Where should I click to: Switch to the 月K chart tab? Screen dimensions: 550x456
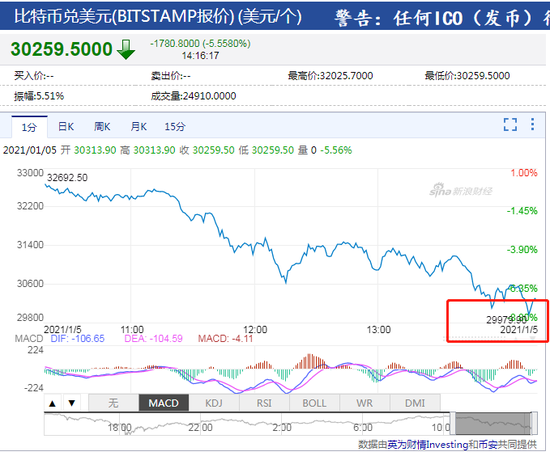(x=139, y=127)
